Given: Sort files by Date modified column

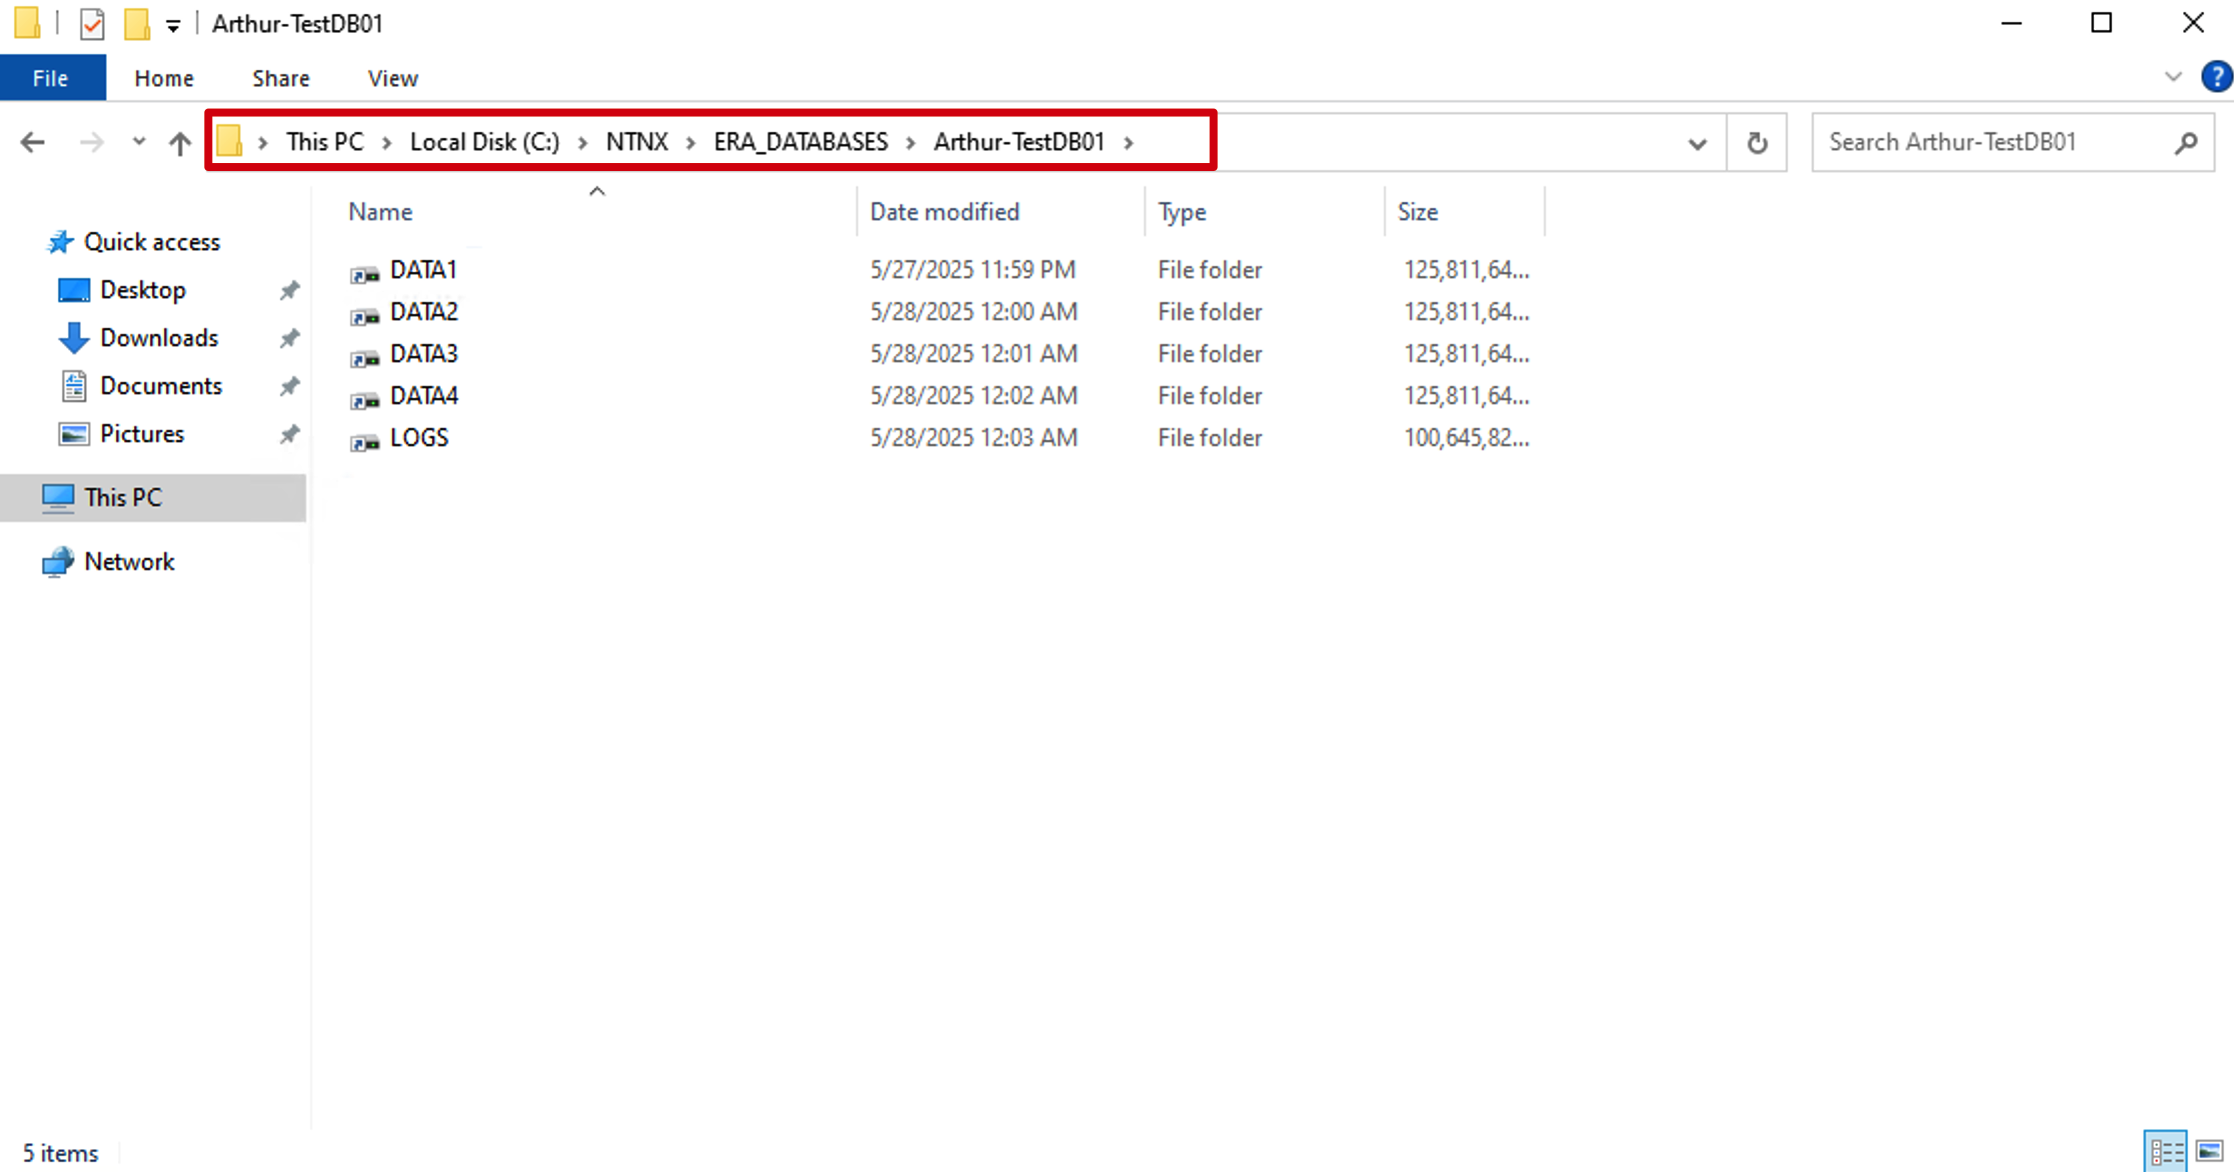Looking at the screenshot, I should (944, 212).
